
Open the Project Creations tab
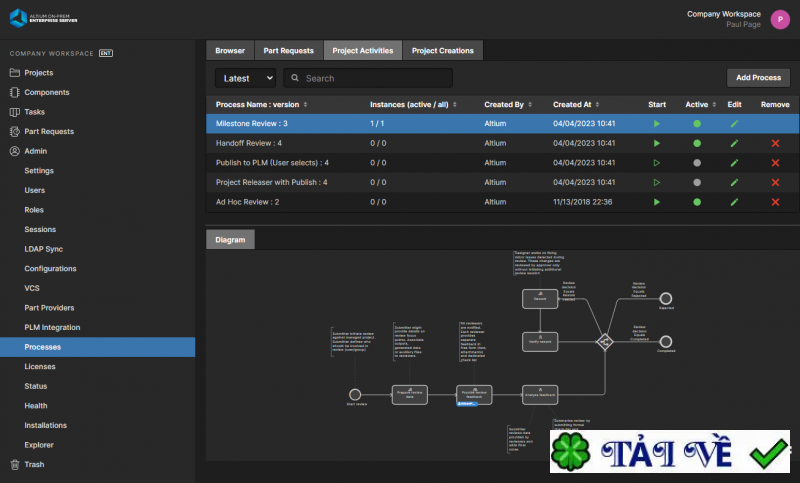[443, 50]
